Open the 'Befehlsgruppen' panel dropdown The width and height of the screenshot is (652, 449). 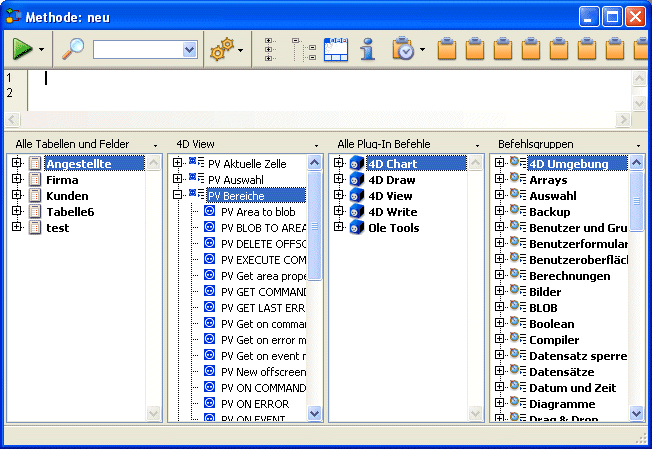[639, 145]
